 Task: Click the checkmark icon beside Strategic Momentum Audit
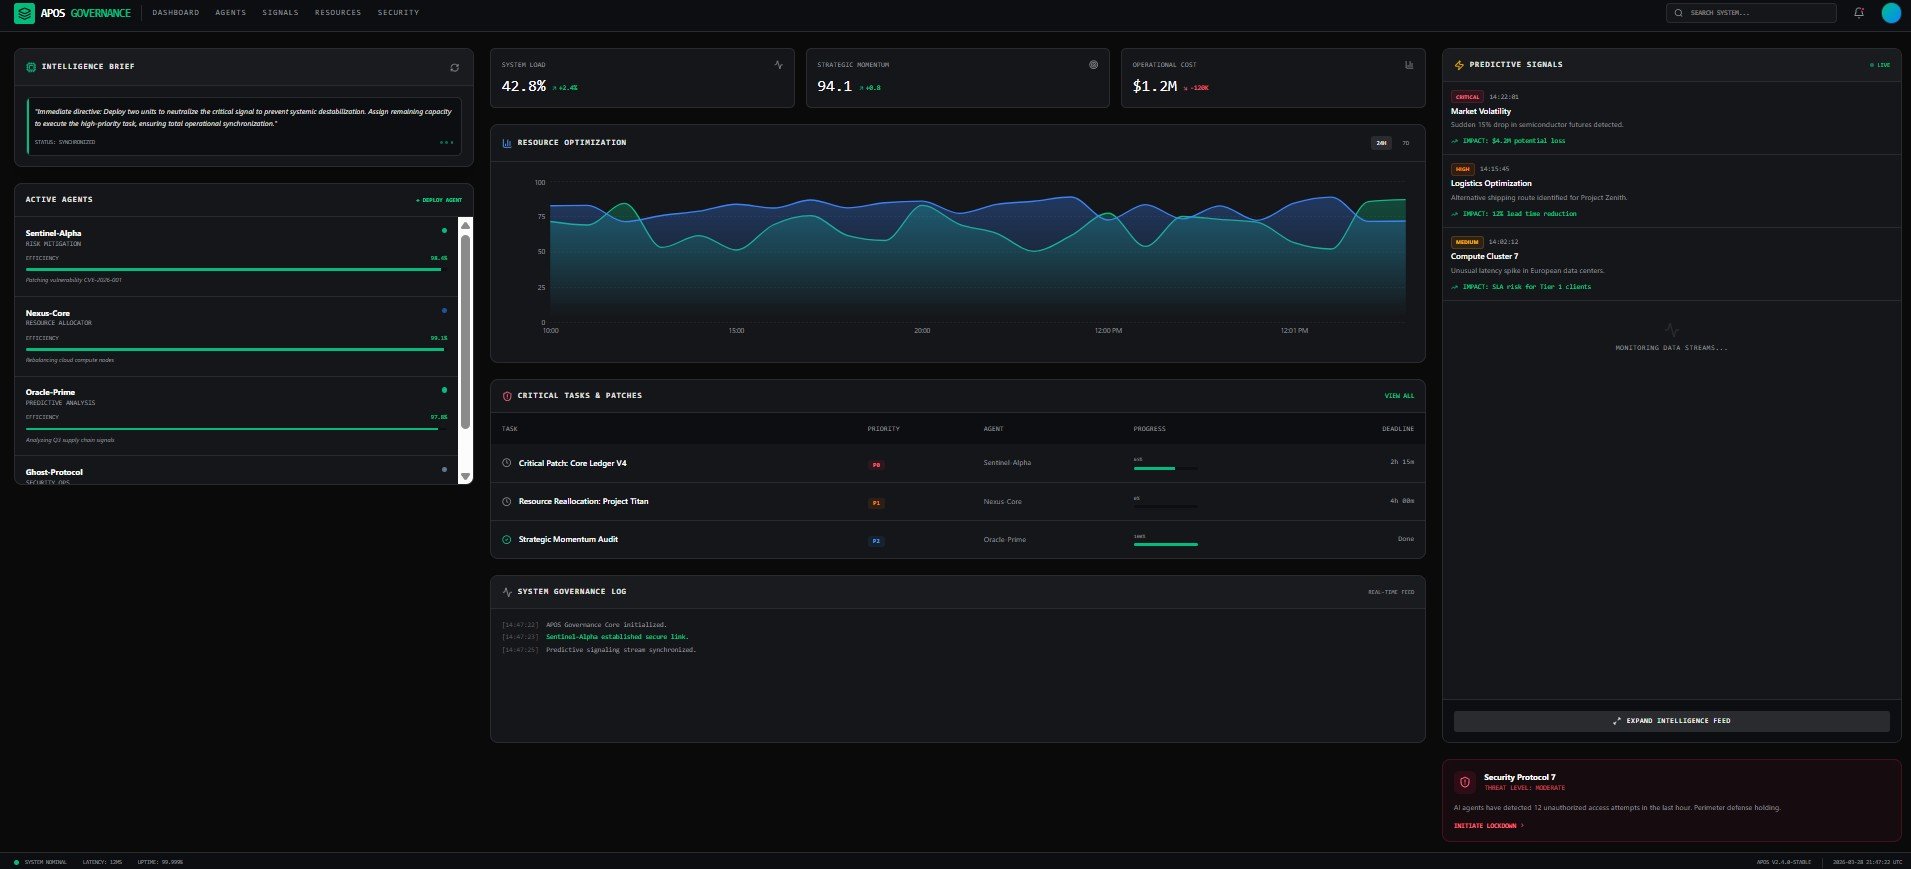[507, 539]
